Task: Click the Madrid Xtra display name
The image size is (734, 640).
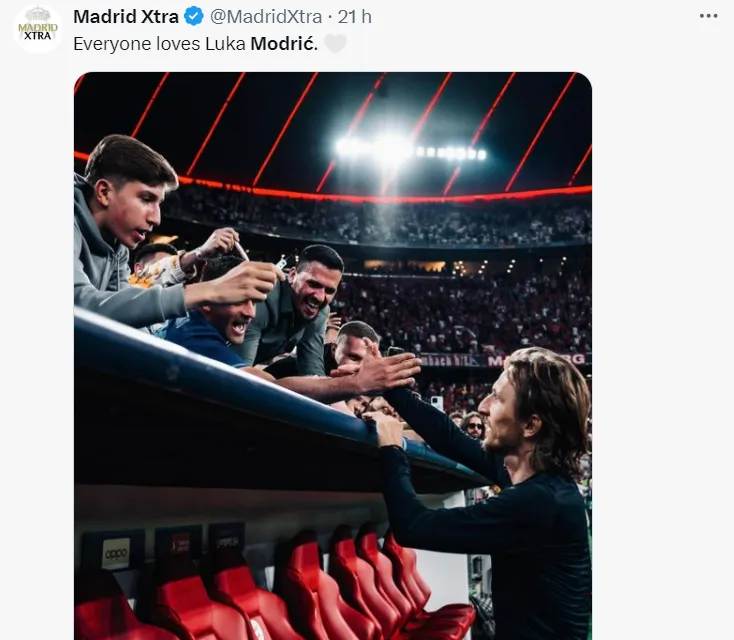Action: (126, 17)
